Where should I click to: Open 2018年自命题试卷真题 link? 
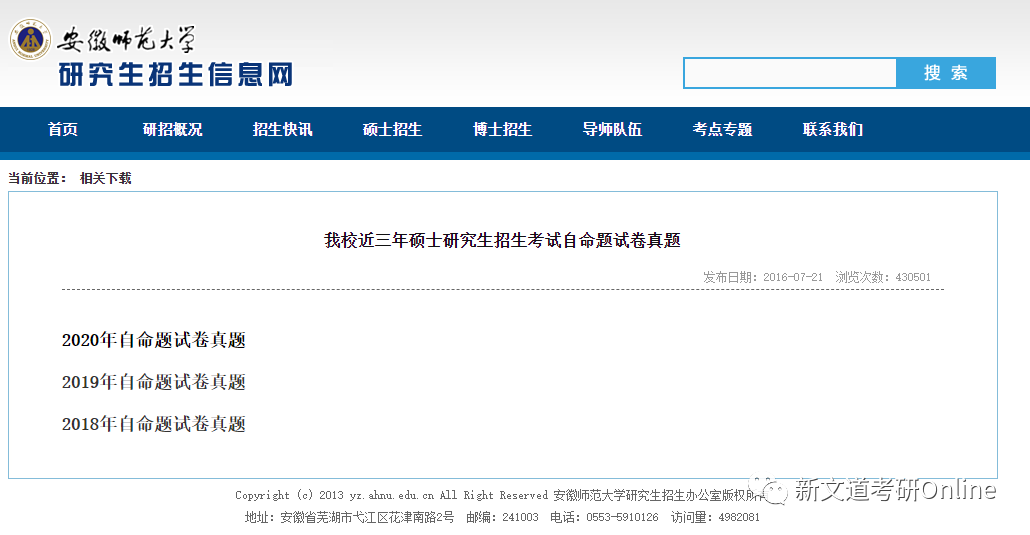click(154, 424)
